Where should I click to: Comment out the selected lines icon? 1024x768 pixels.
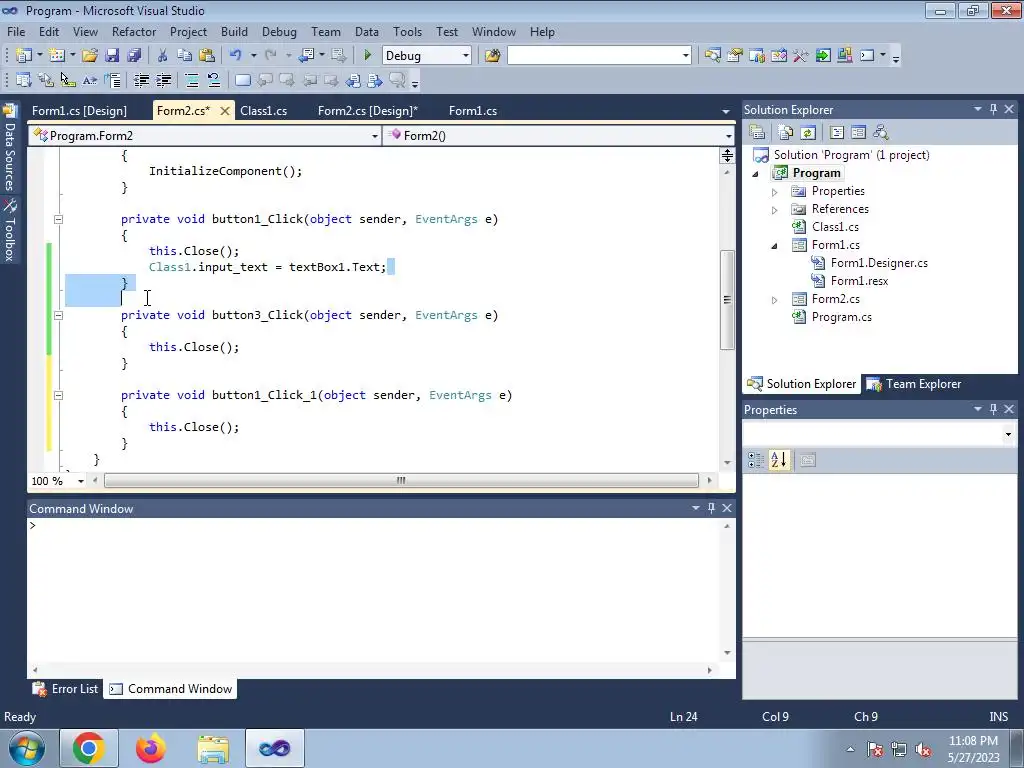point(192,80)
